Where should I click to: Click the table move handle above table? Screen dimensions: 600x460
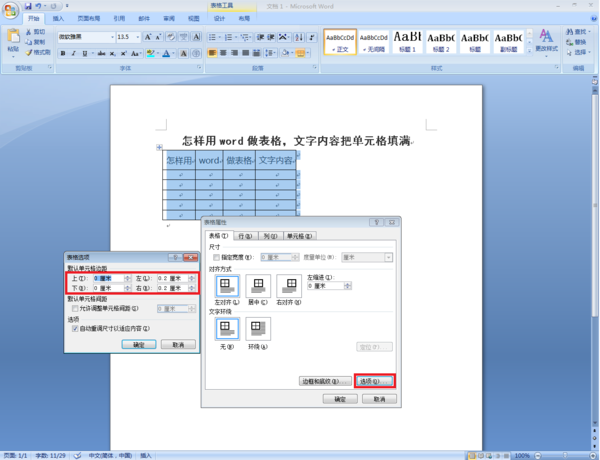coord(159,147)
